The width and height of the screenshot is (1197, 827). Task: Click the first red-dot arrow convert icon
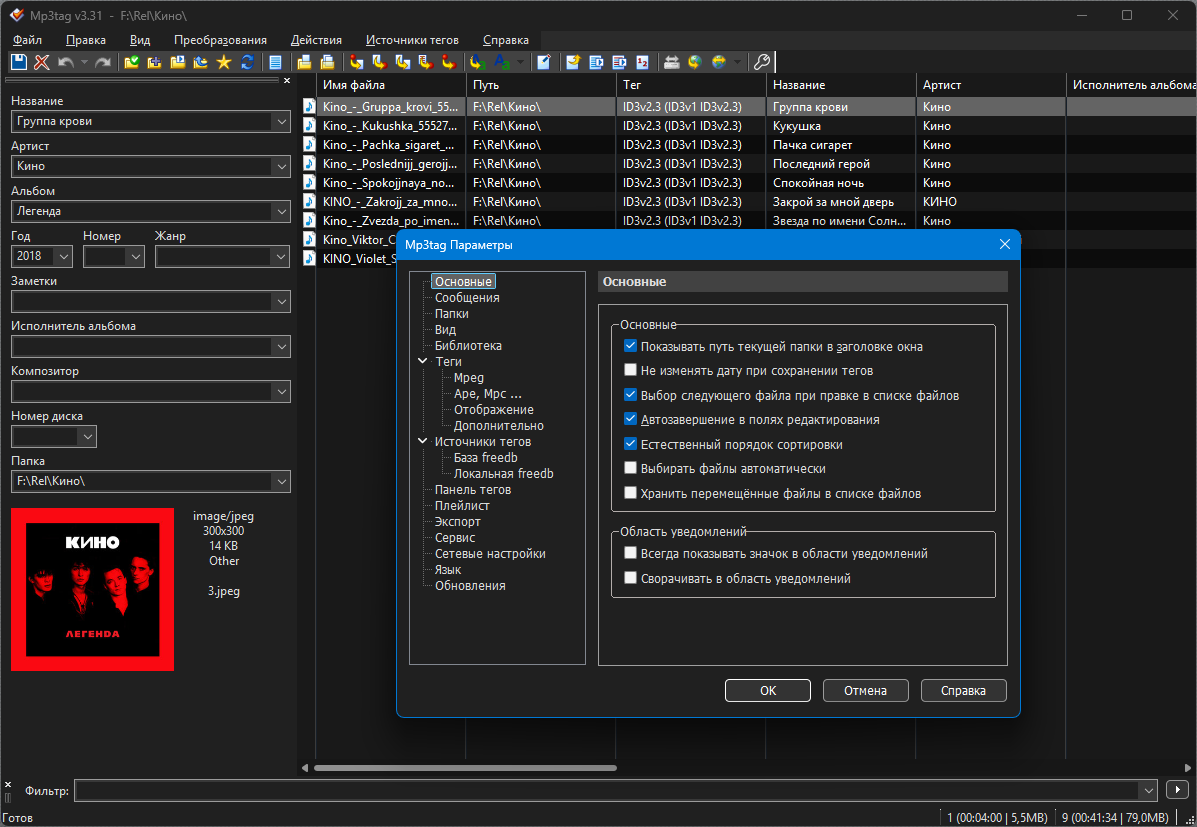coord(357,62)
